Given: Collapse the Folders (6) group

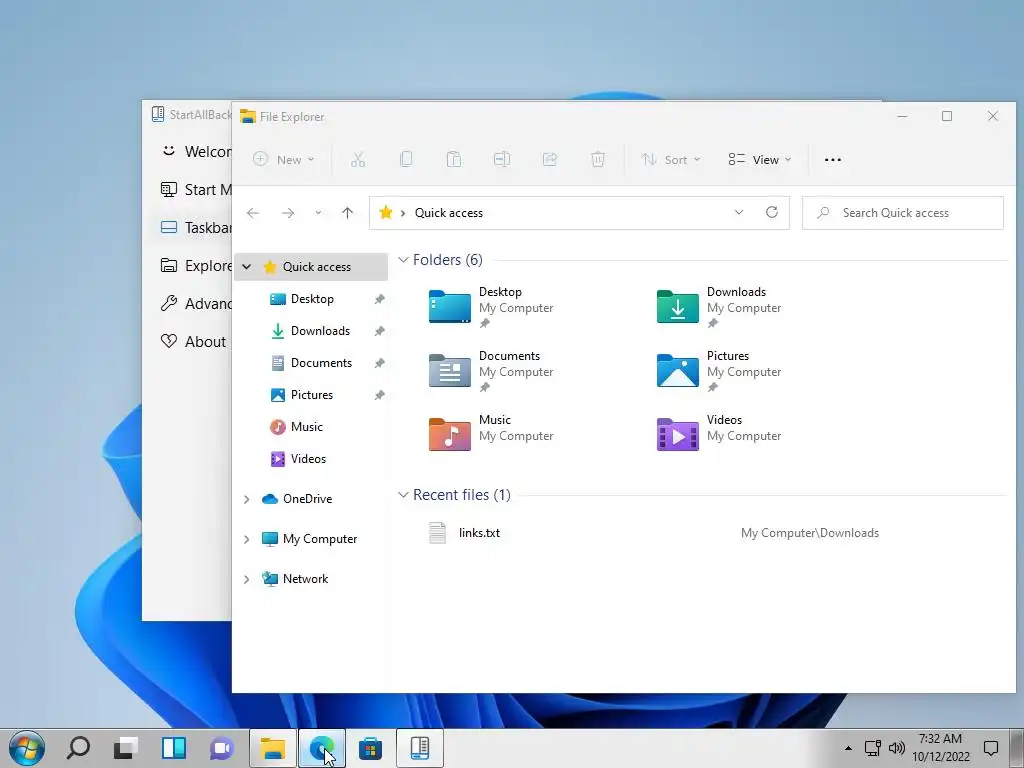Looking at the screenshot, I should pyautogui.click(x=404, y=260).
